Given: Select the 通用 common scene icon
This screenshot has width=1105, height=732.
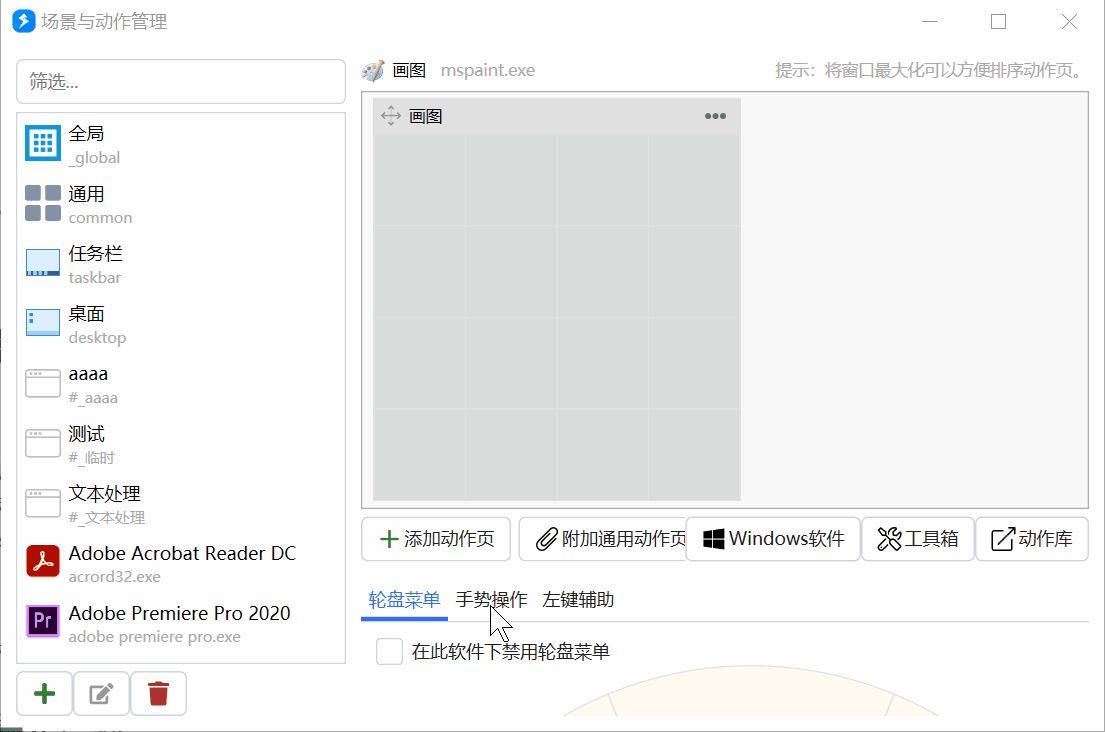Looking at the screenshot, I should point(43,204).
